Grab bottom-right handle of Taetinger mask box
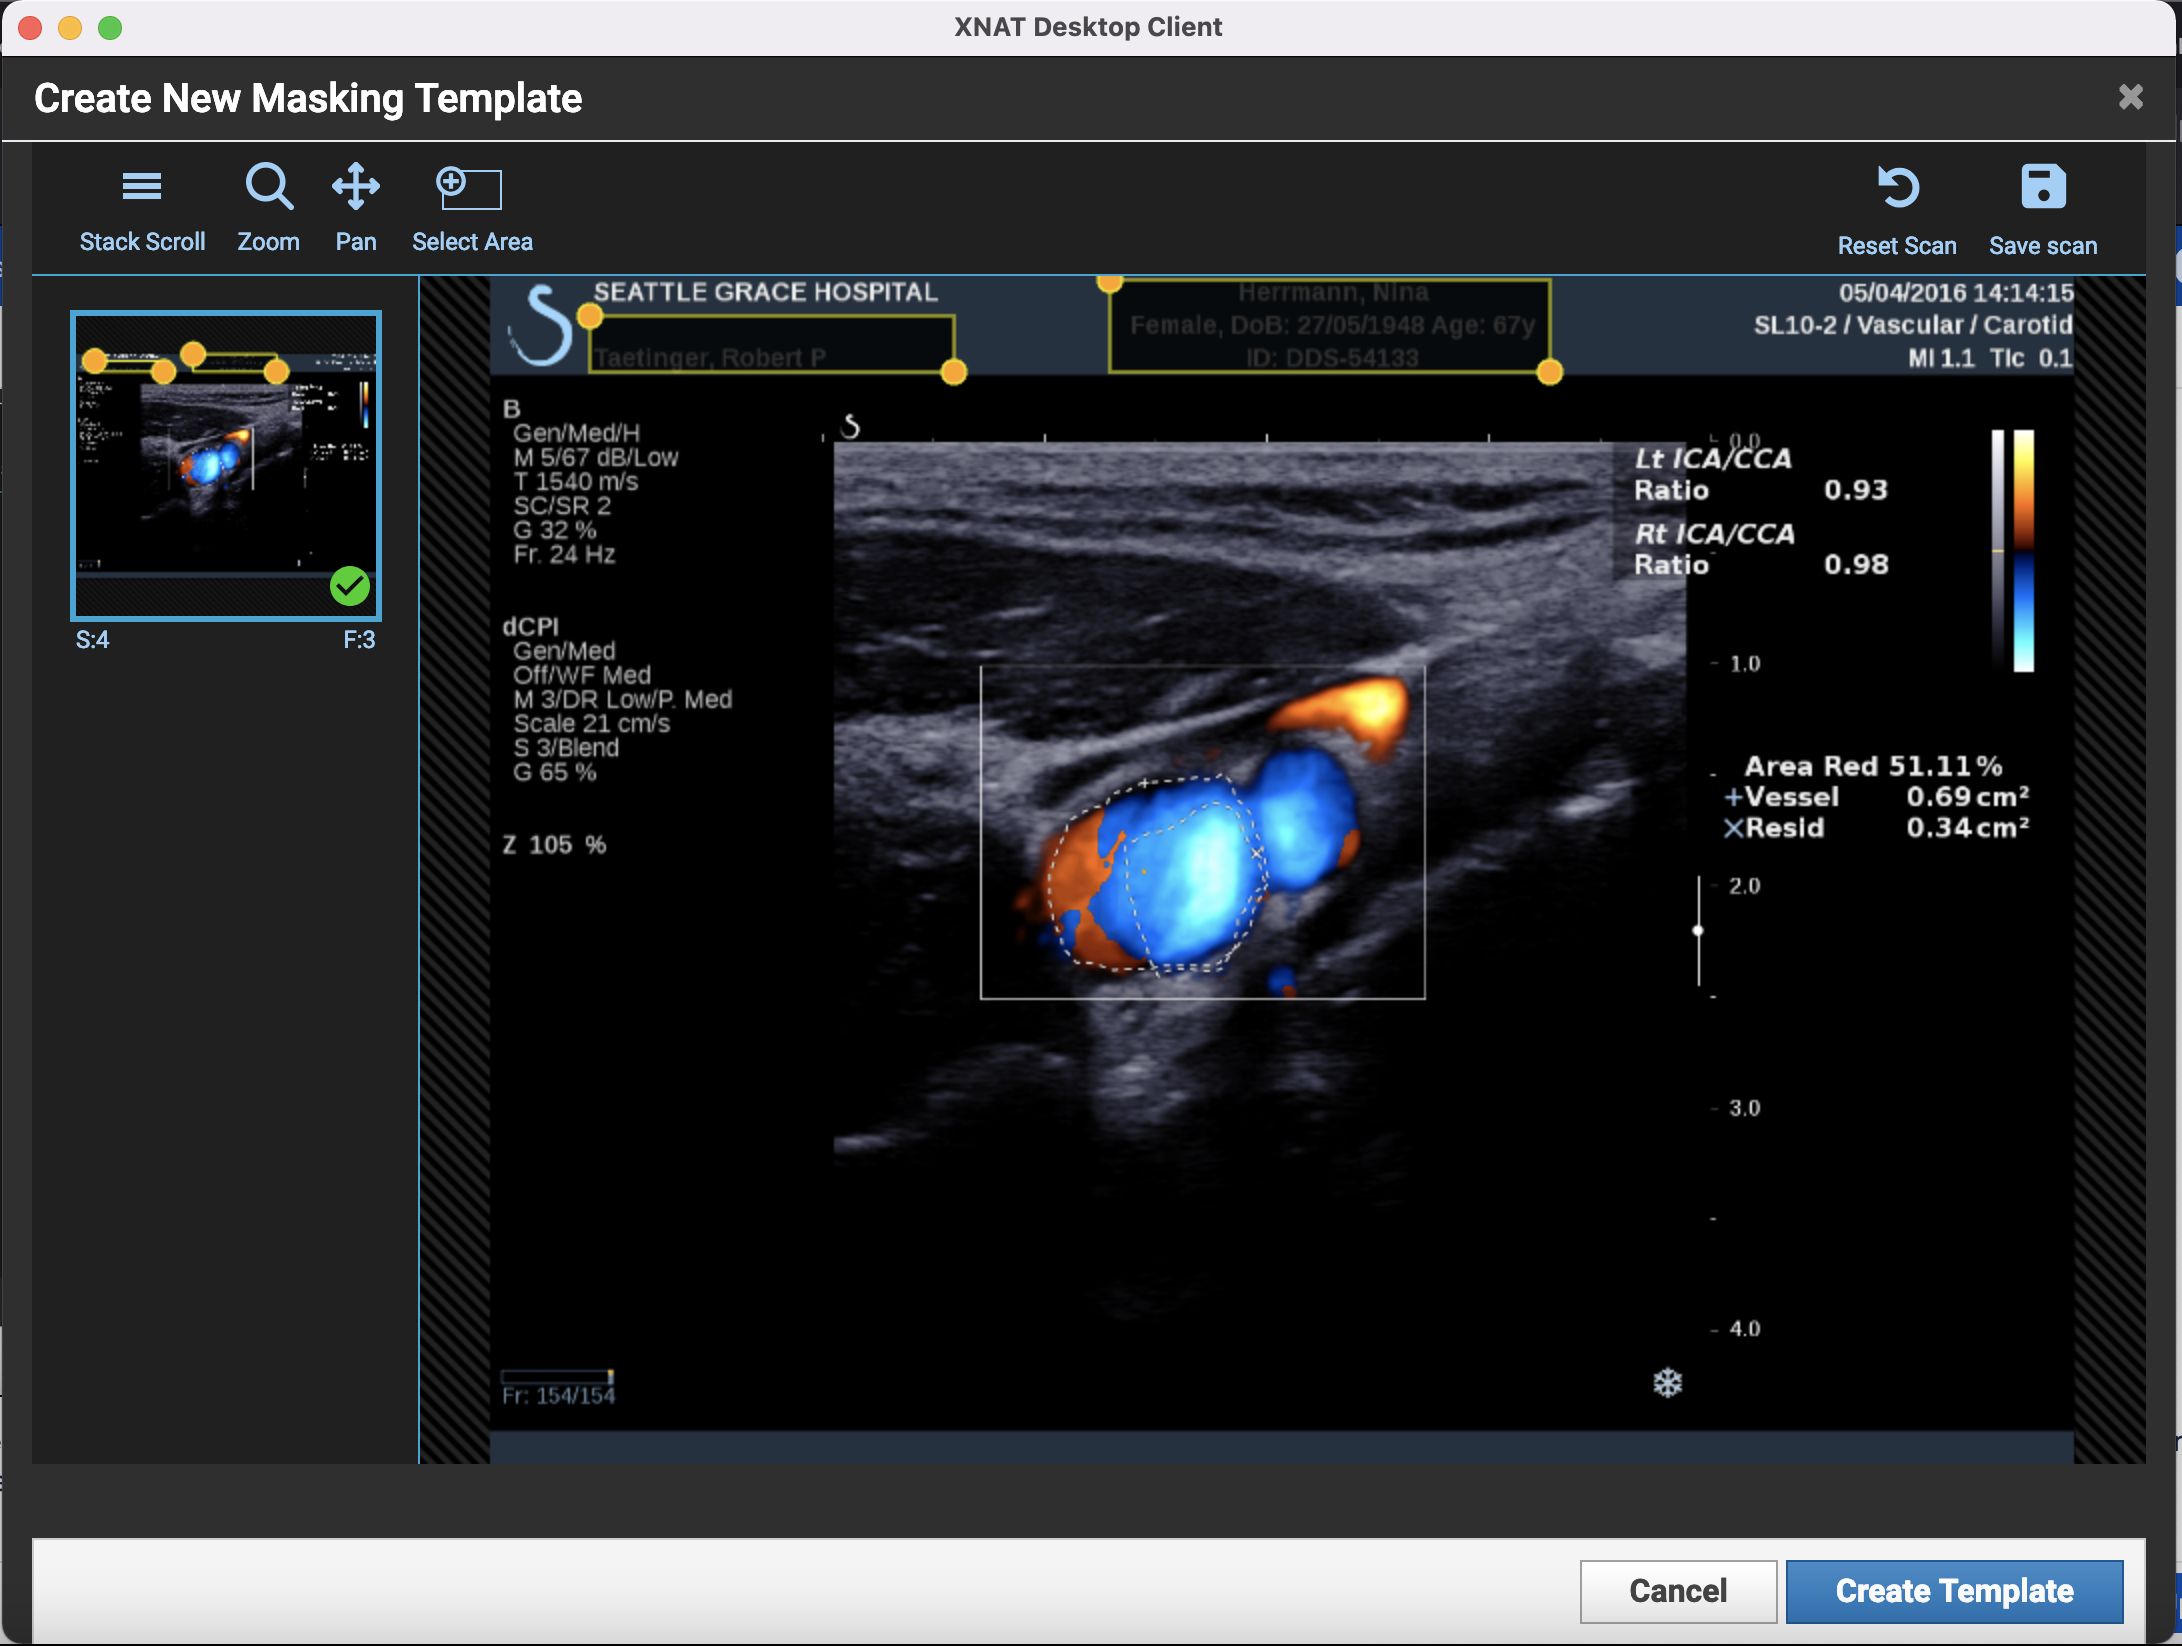Viewport: 2182px width, 1646px height. 954,373
